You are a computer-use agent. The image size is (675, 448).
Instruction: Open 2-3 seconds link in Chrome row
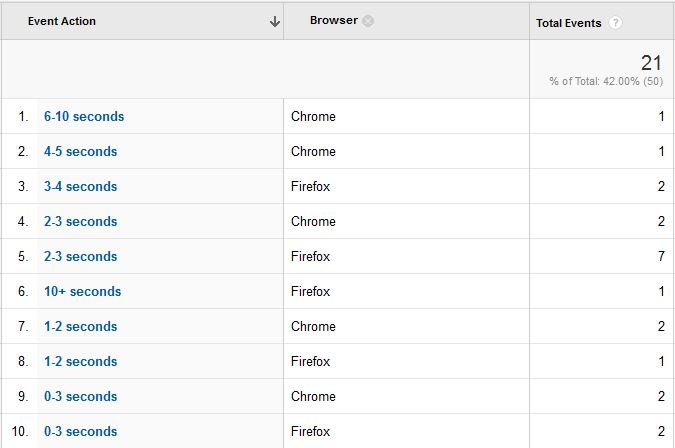click(81, 221)
